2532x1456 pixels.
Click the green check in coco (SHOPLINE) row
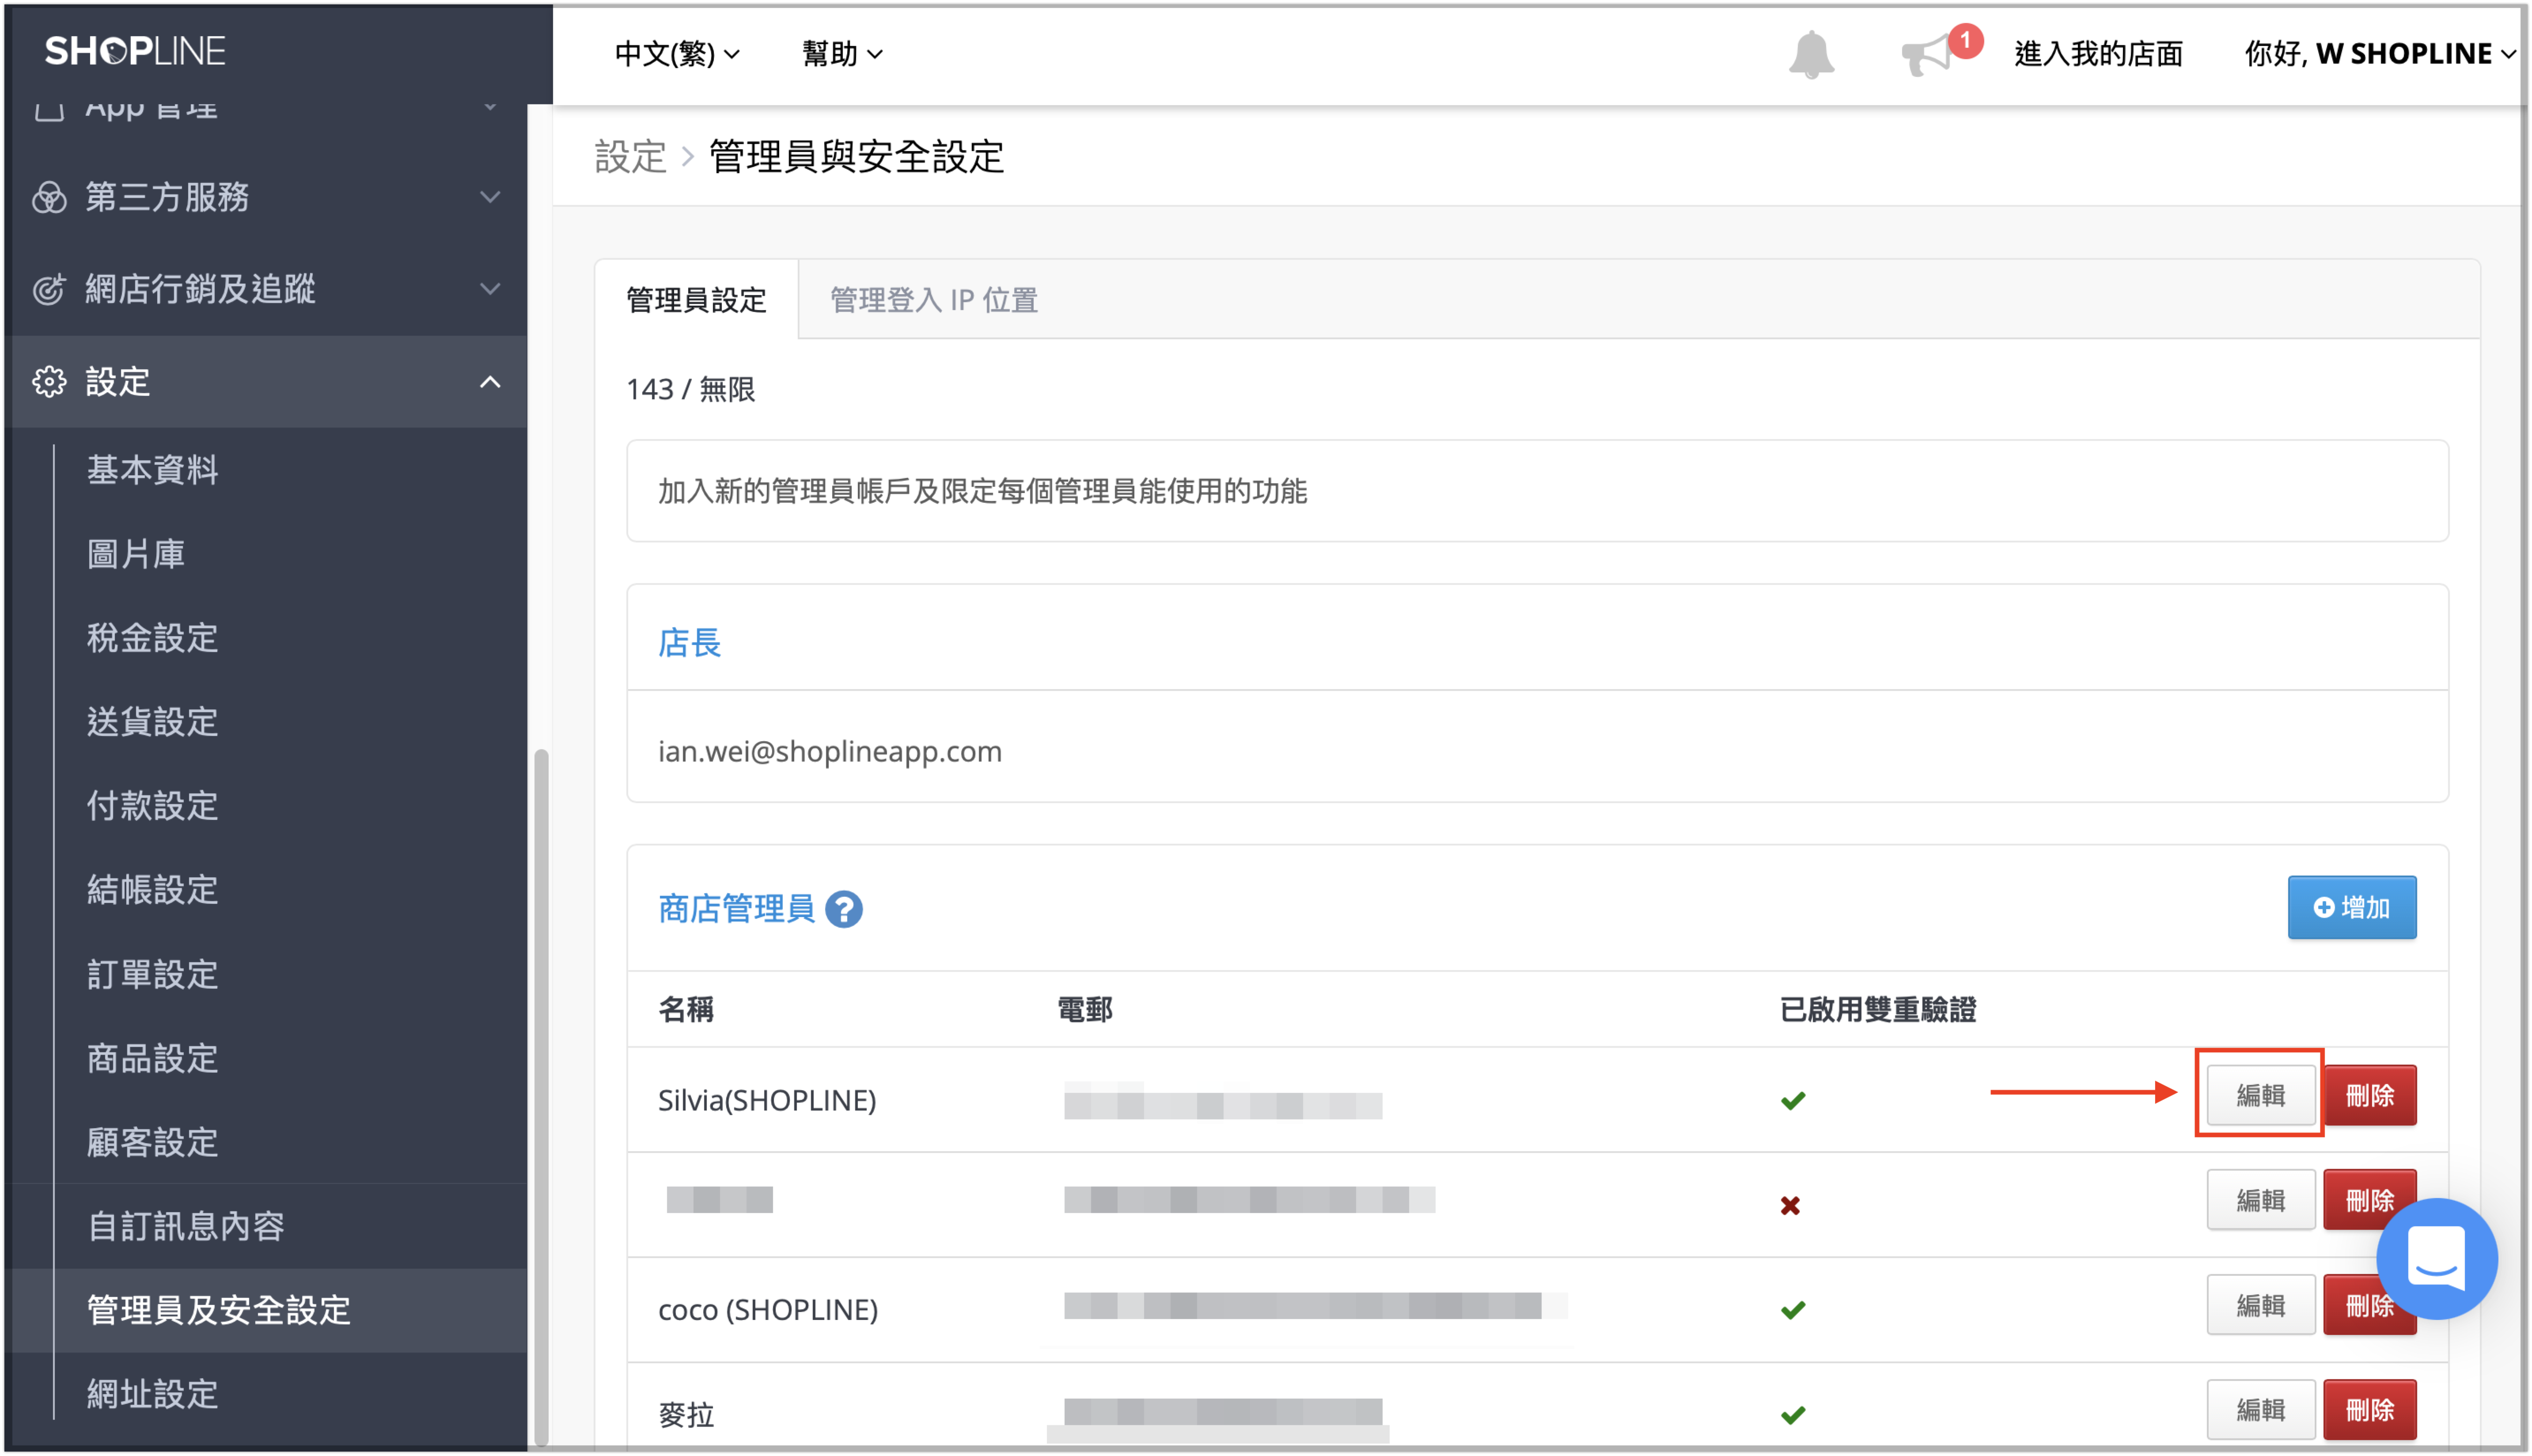(x=1792, y=1309)
